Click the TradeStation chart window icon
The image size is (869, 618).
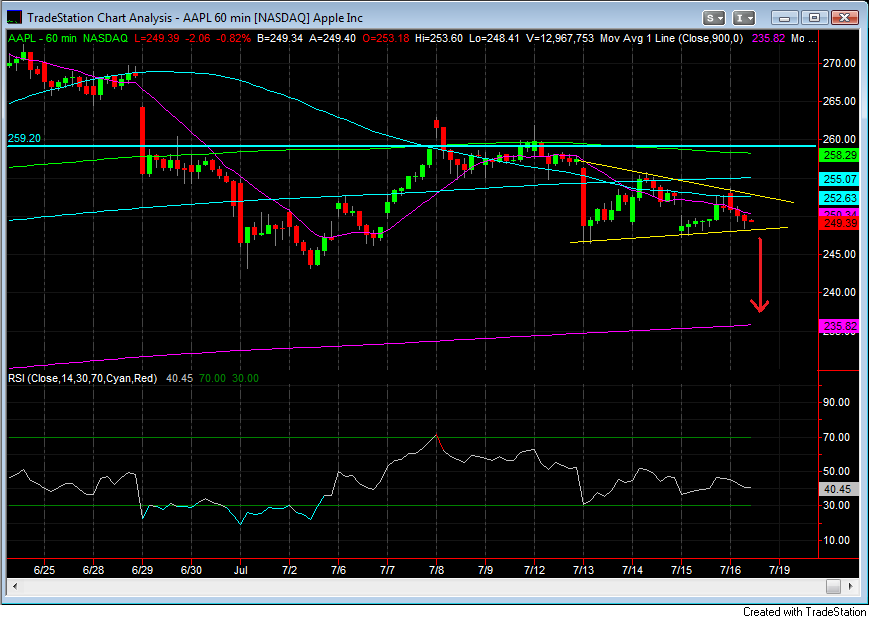click(16, 17)
